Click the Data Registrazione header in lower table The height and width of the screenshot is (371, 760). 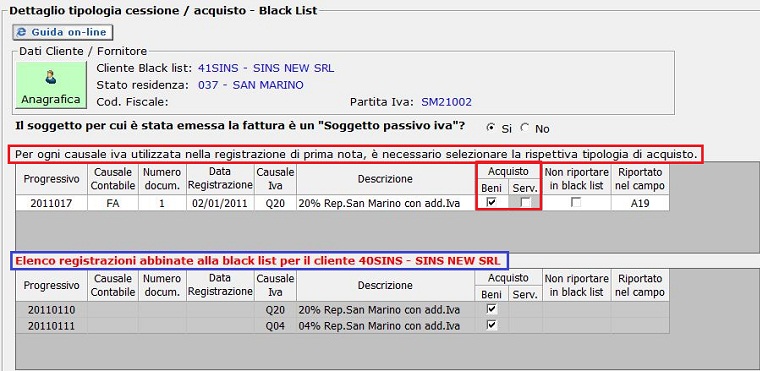[220, 285]
